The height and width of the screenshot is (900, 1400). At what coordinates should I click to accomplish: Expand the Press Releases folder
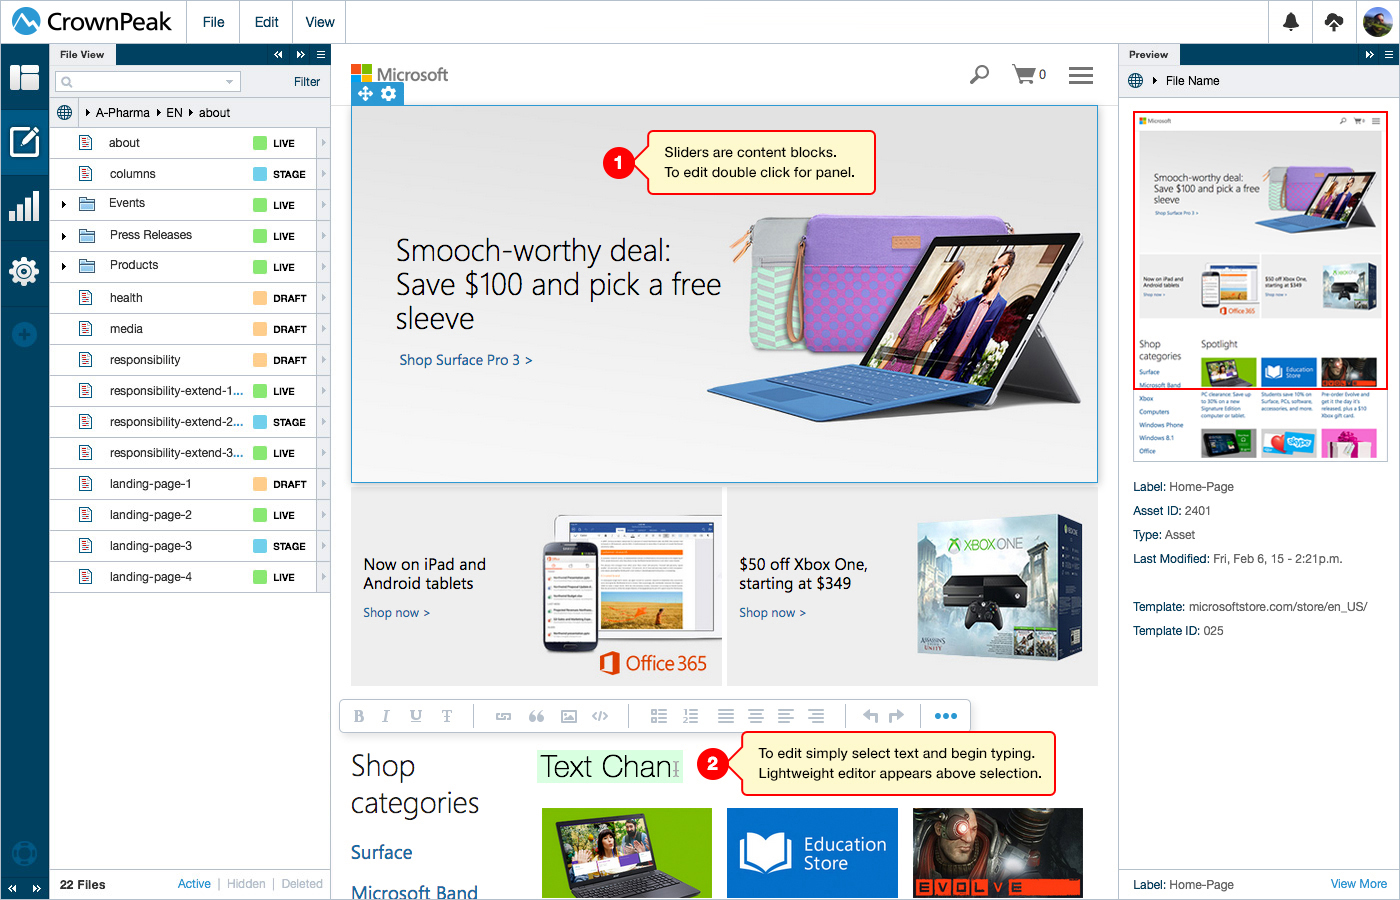coord(64,236)
